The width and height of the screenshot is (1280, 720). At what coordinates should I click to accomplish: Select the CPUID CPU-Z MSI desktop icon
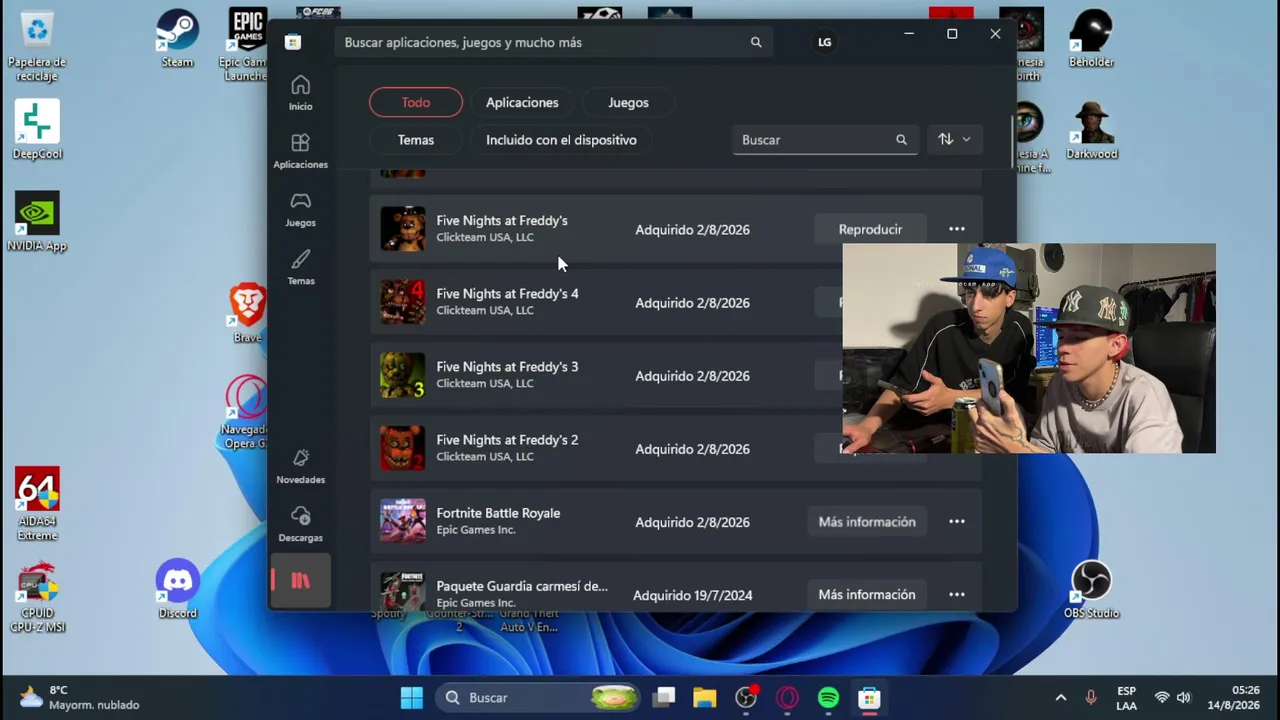(x=37, y=597)
